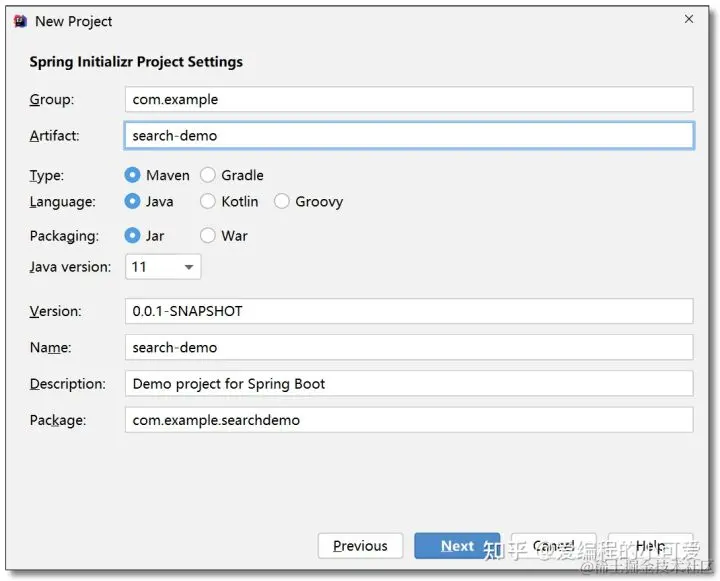Go back with the Previous button
720x581 pixels.
(360, 546)
